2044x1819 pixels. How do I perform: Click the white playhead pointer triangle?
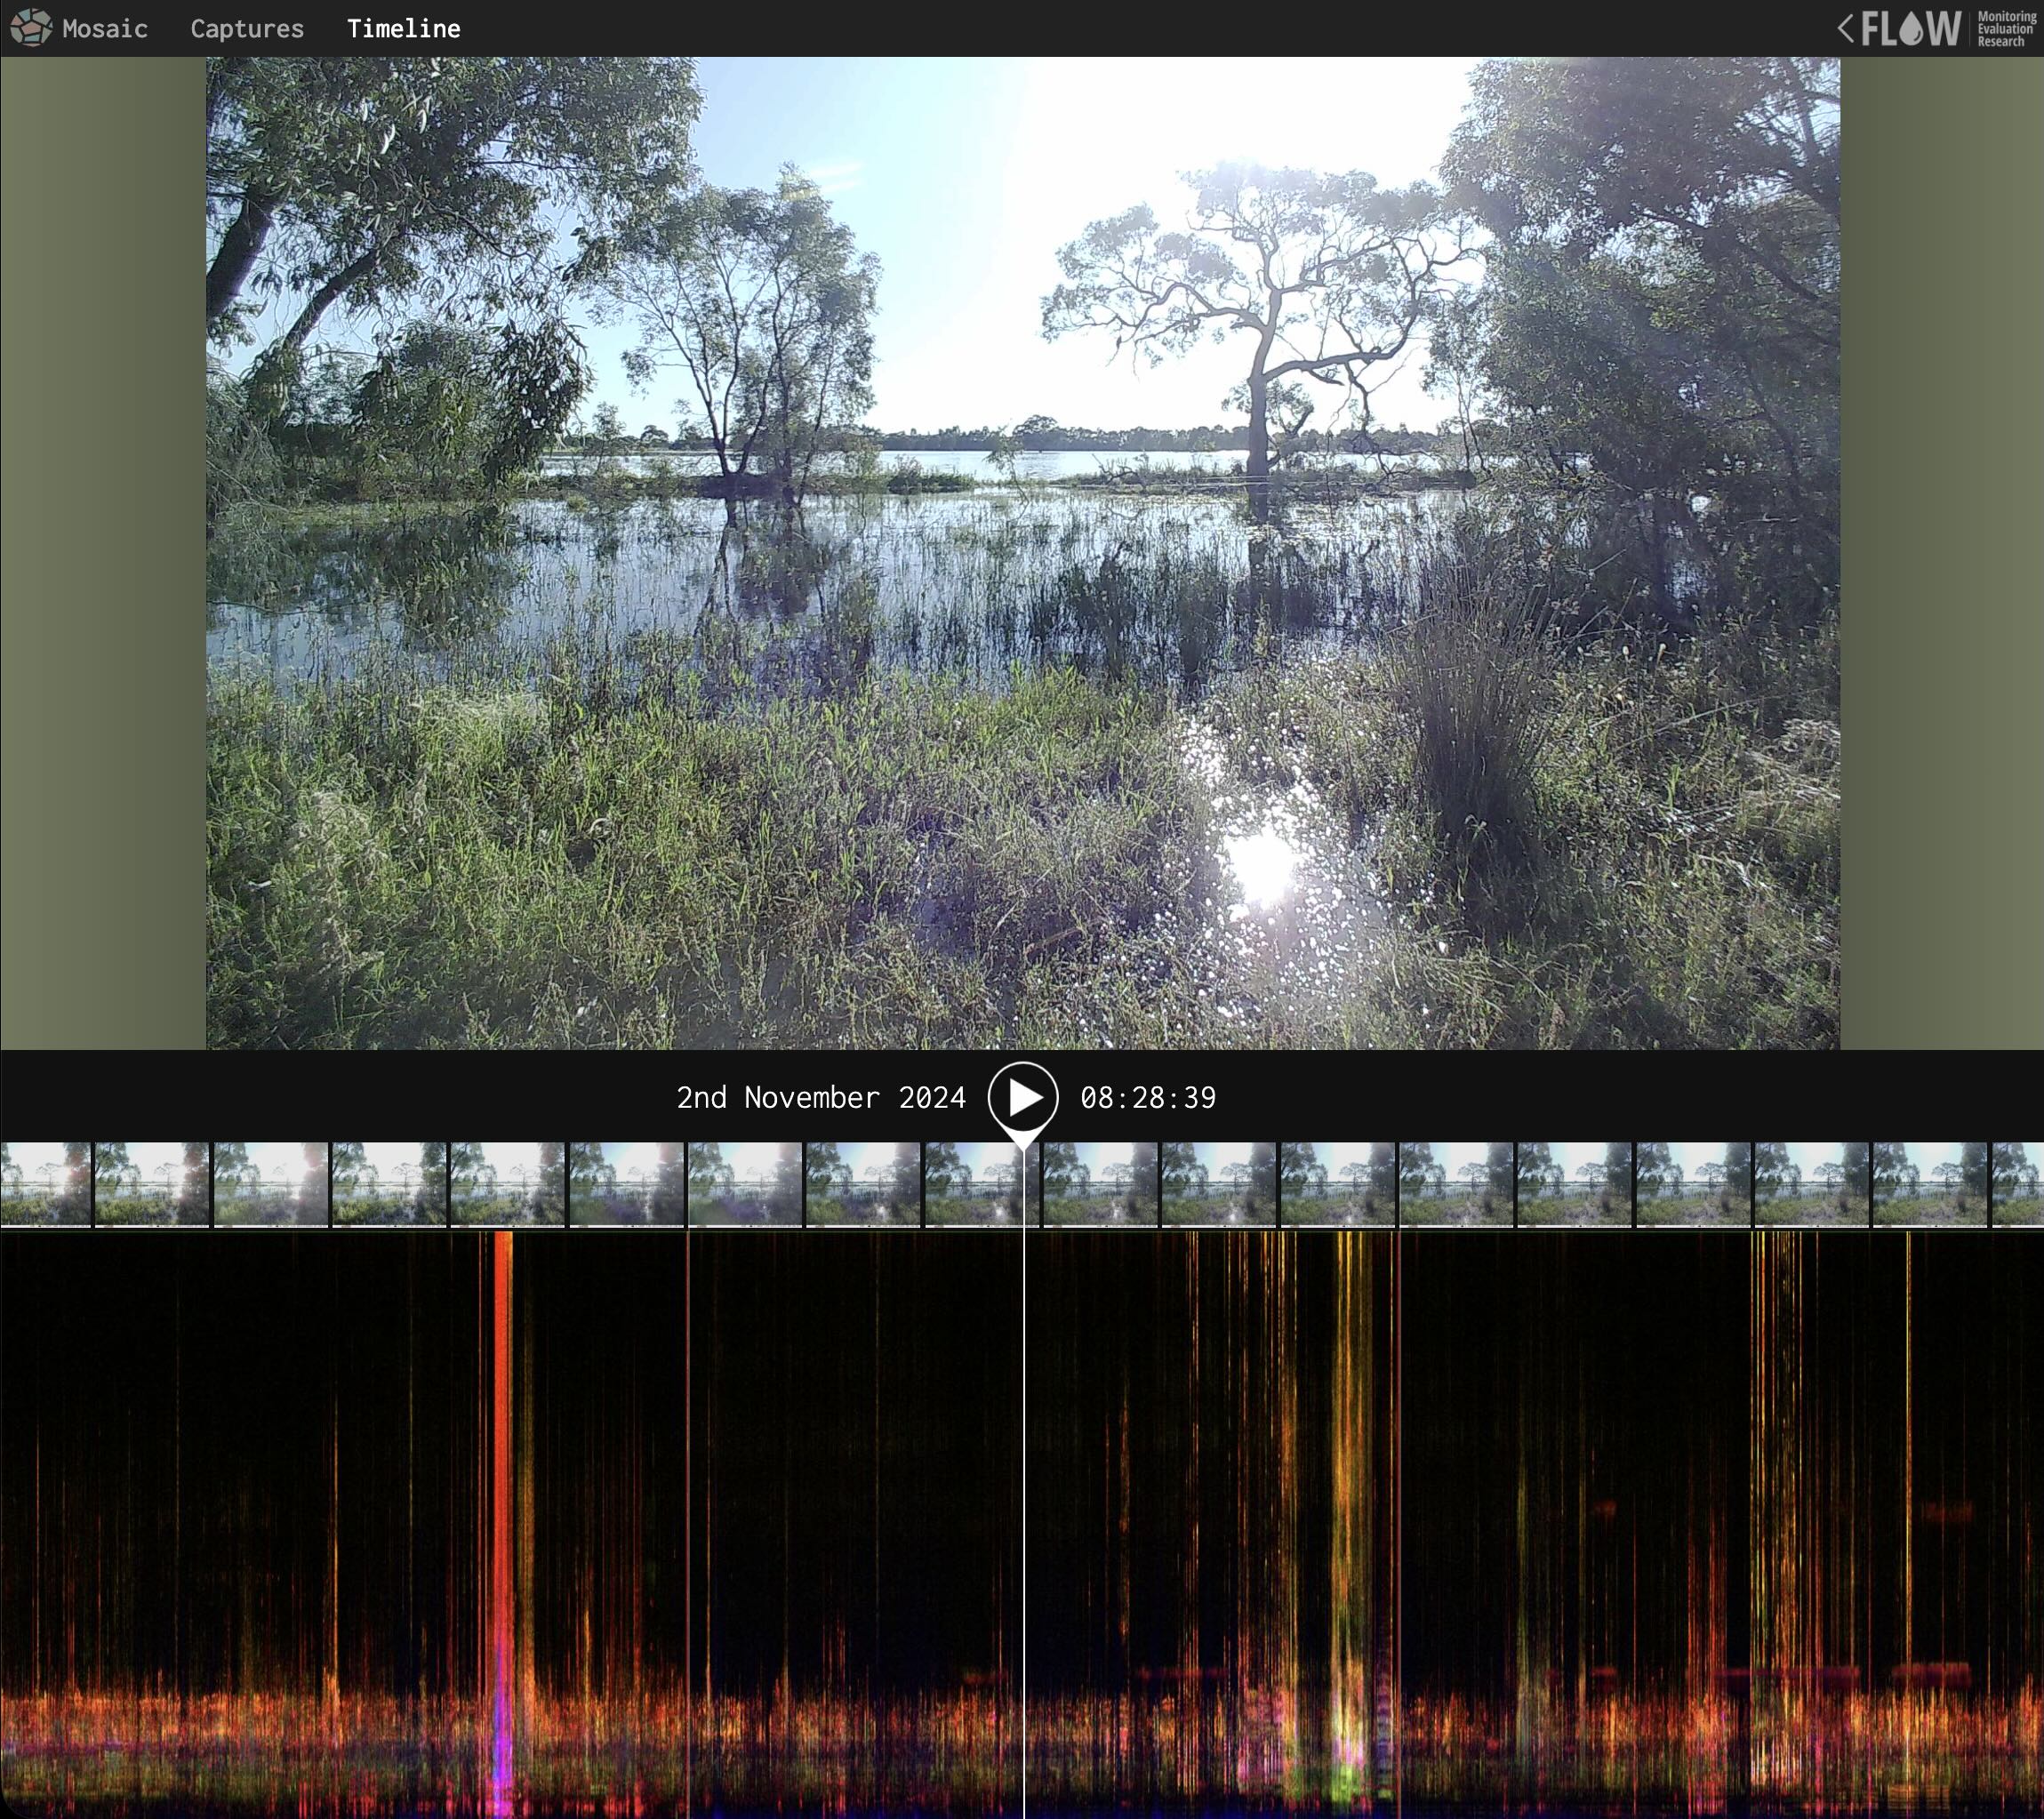[1022, 1139]
